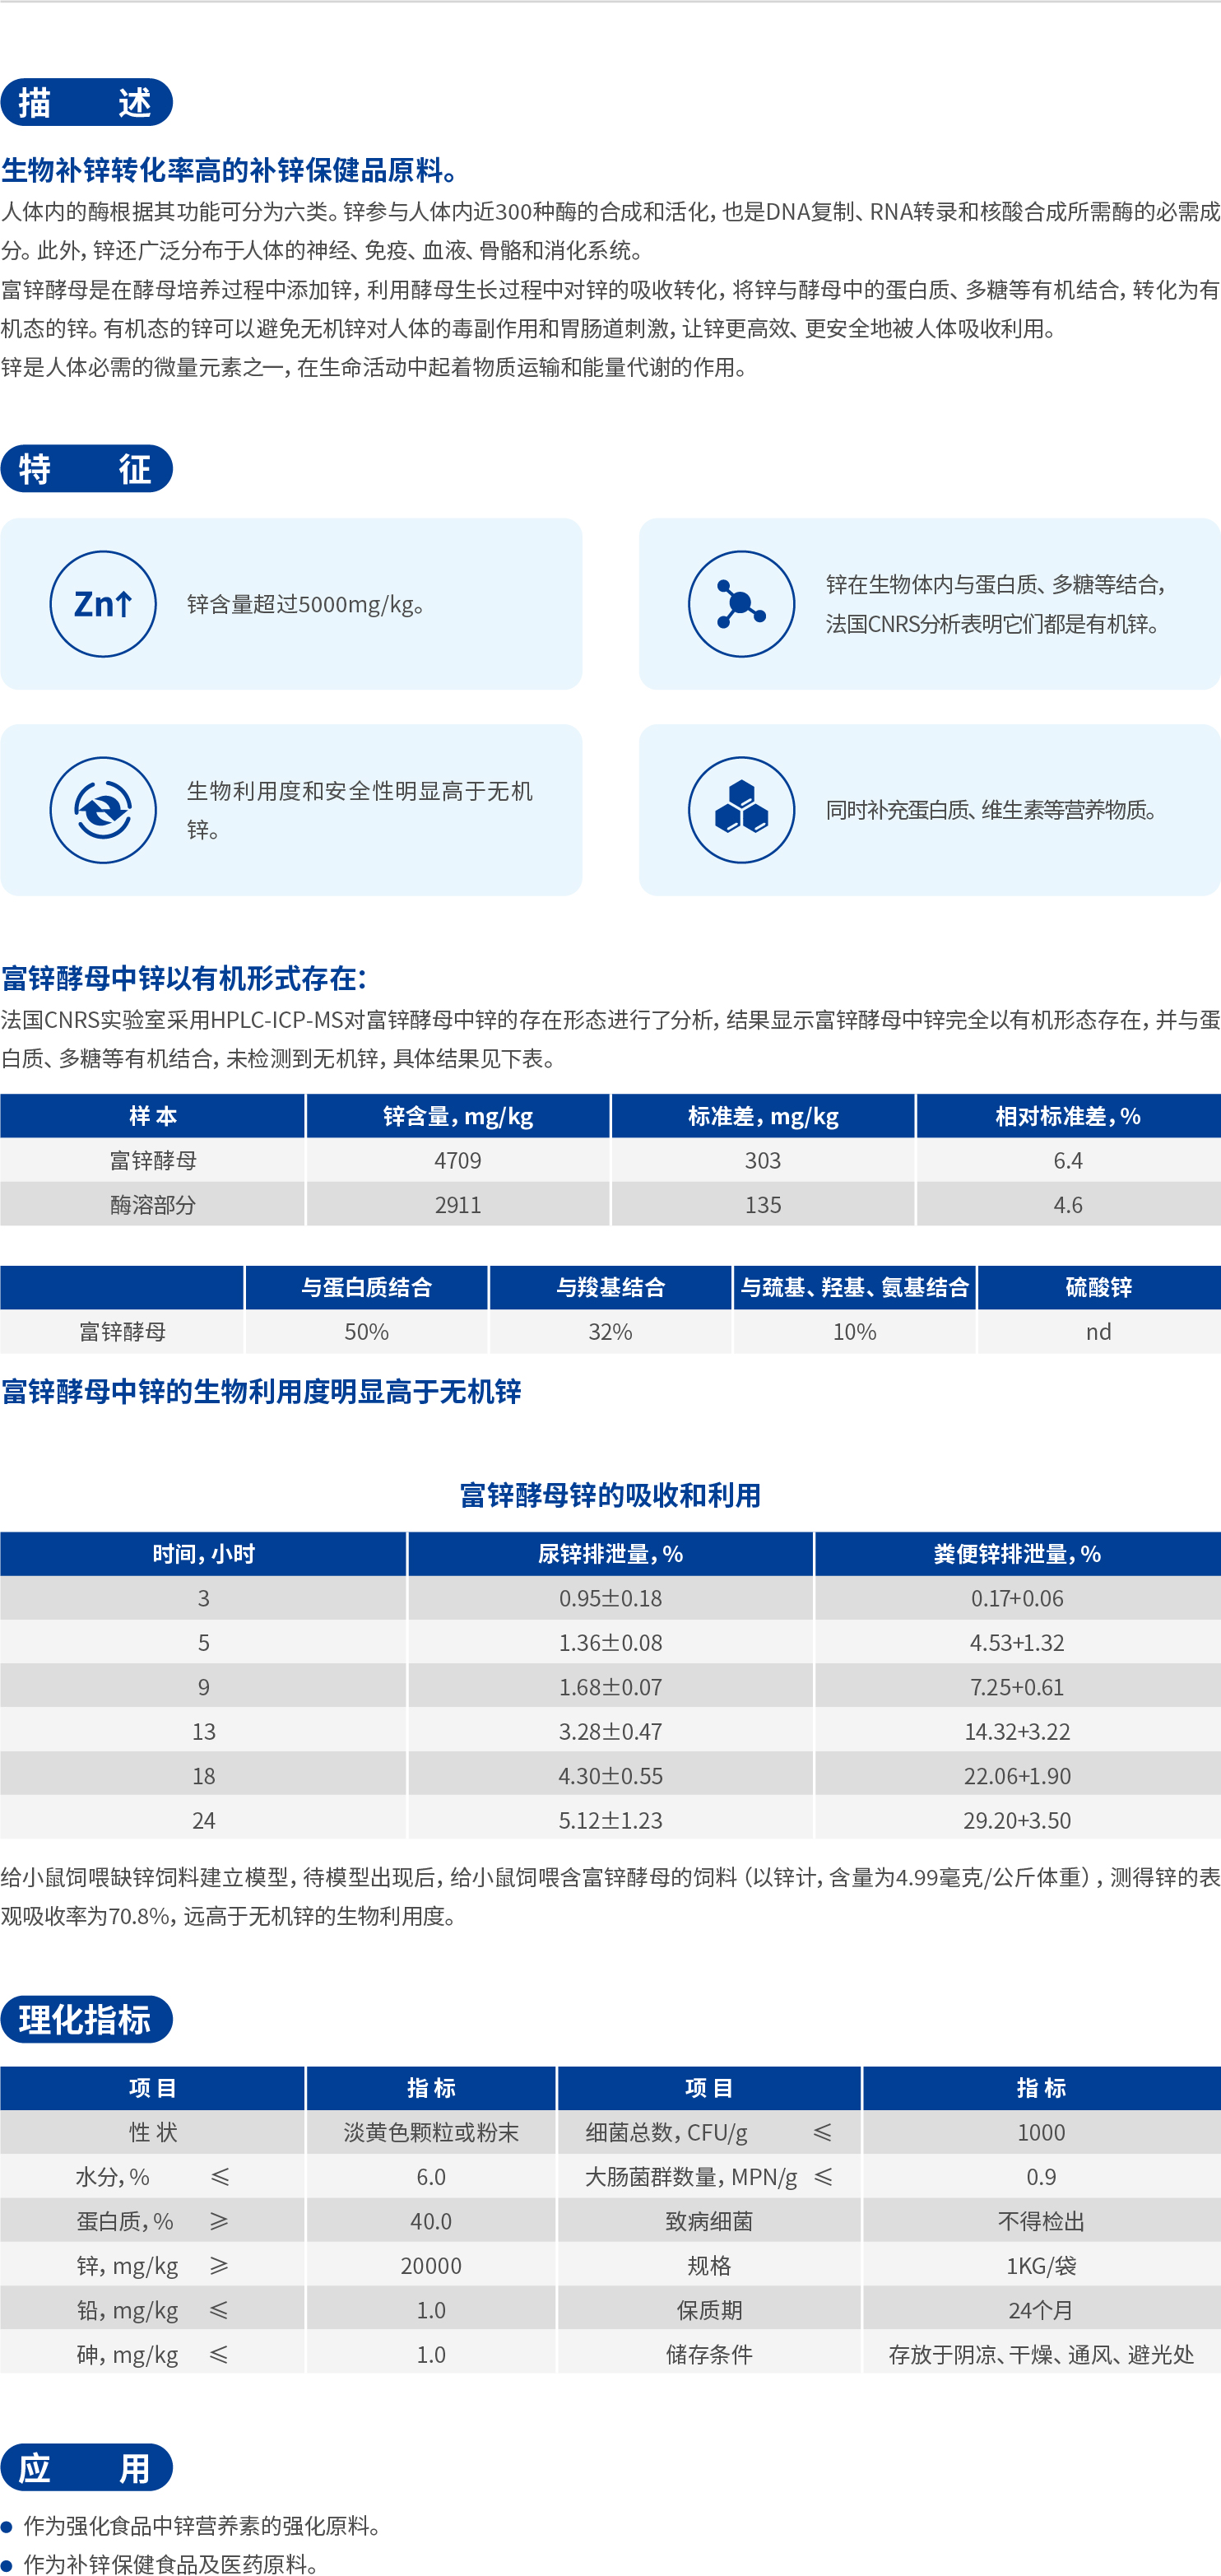Click the cell 1KG/袋
This screenshot has height=2576, width=1221.
(1041, 2266)
